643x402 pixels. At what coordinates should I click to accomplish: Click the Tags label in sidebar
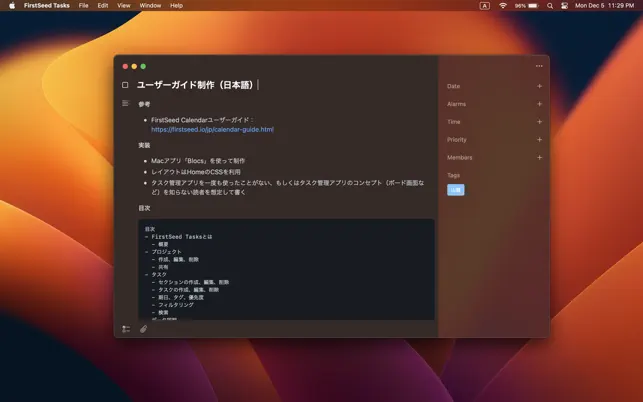tap(454, 176)
